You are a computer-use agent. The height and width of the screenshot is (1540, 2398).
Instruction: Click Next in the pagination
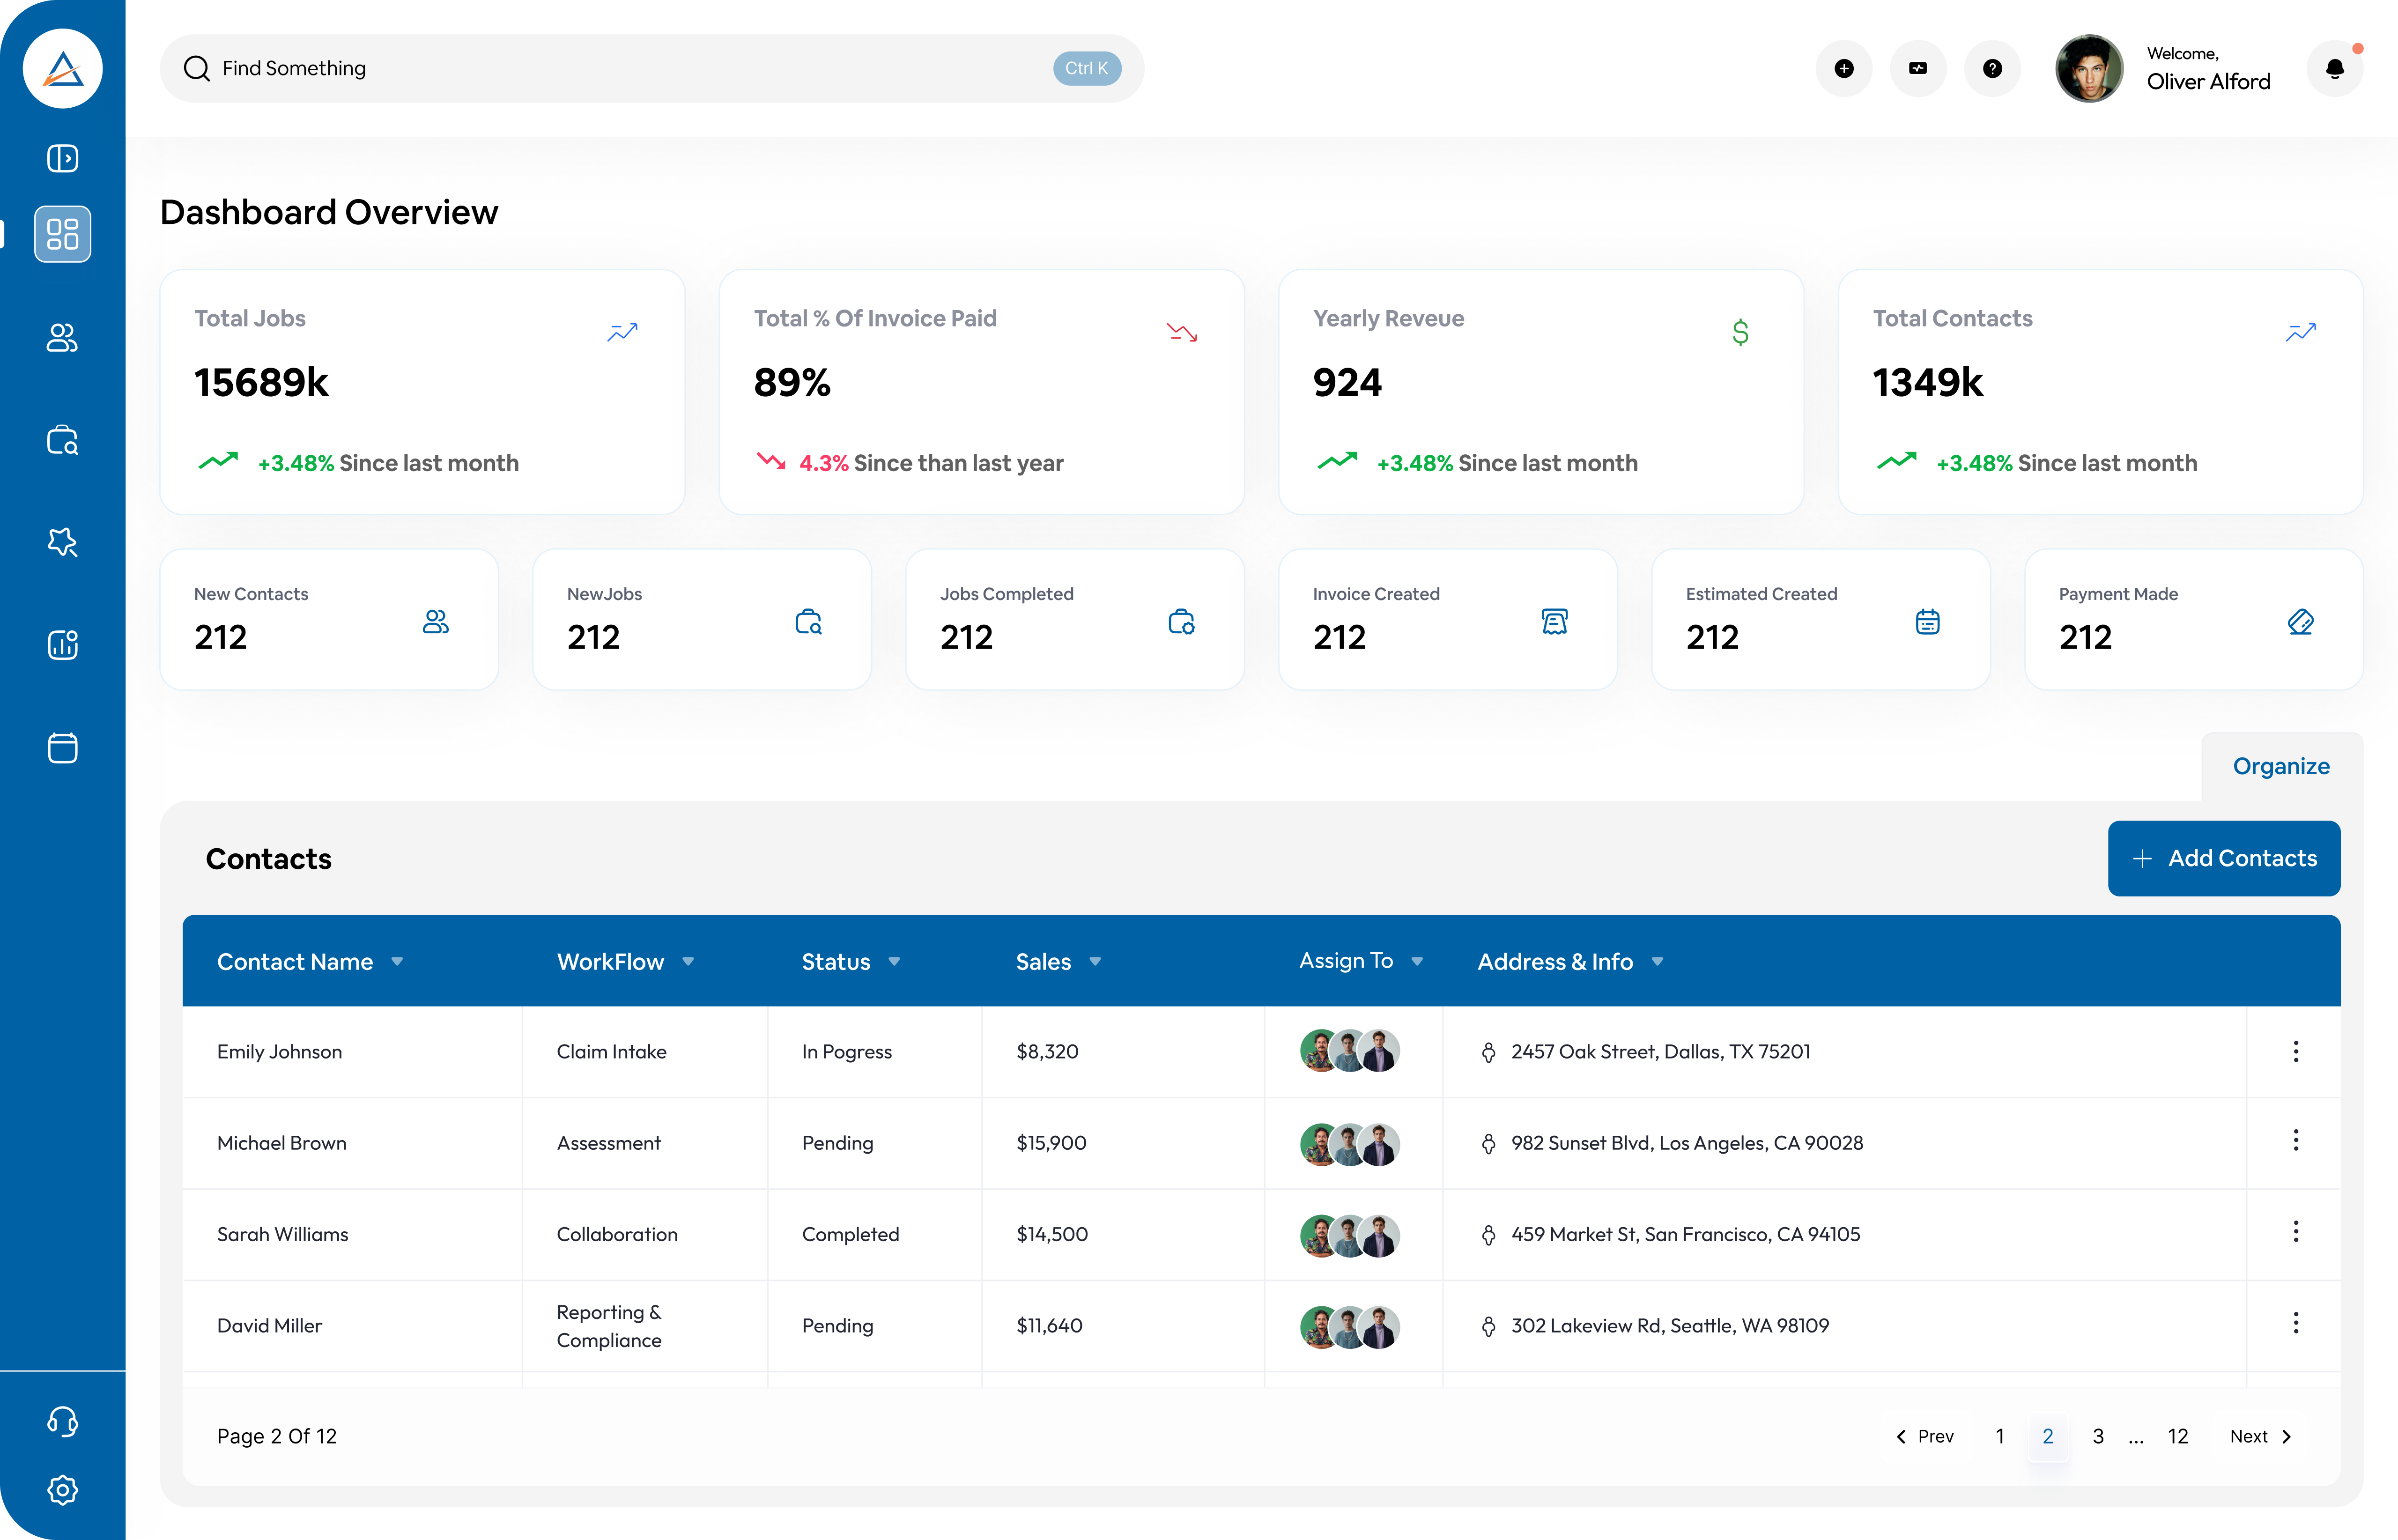click(2260, 1436)
